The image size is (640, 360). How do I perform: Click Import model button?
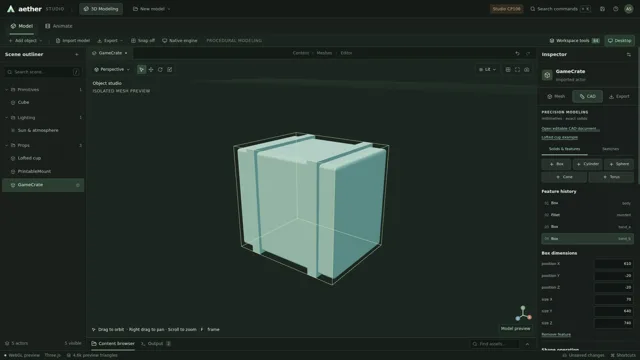[73, 40]
